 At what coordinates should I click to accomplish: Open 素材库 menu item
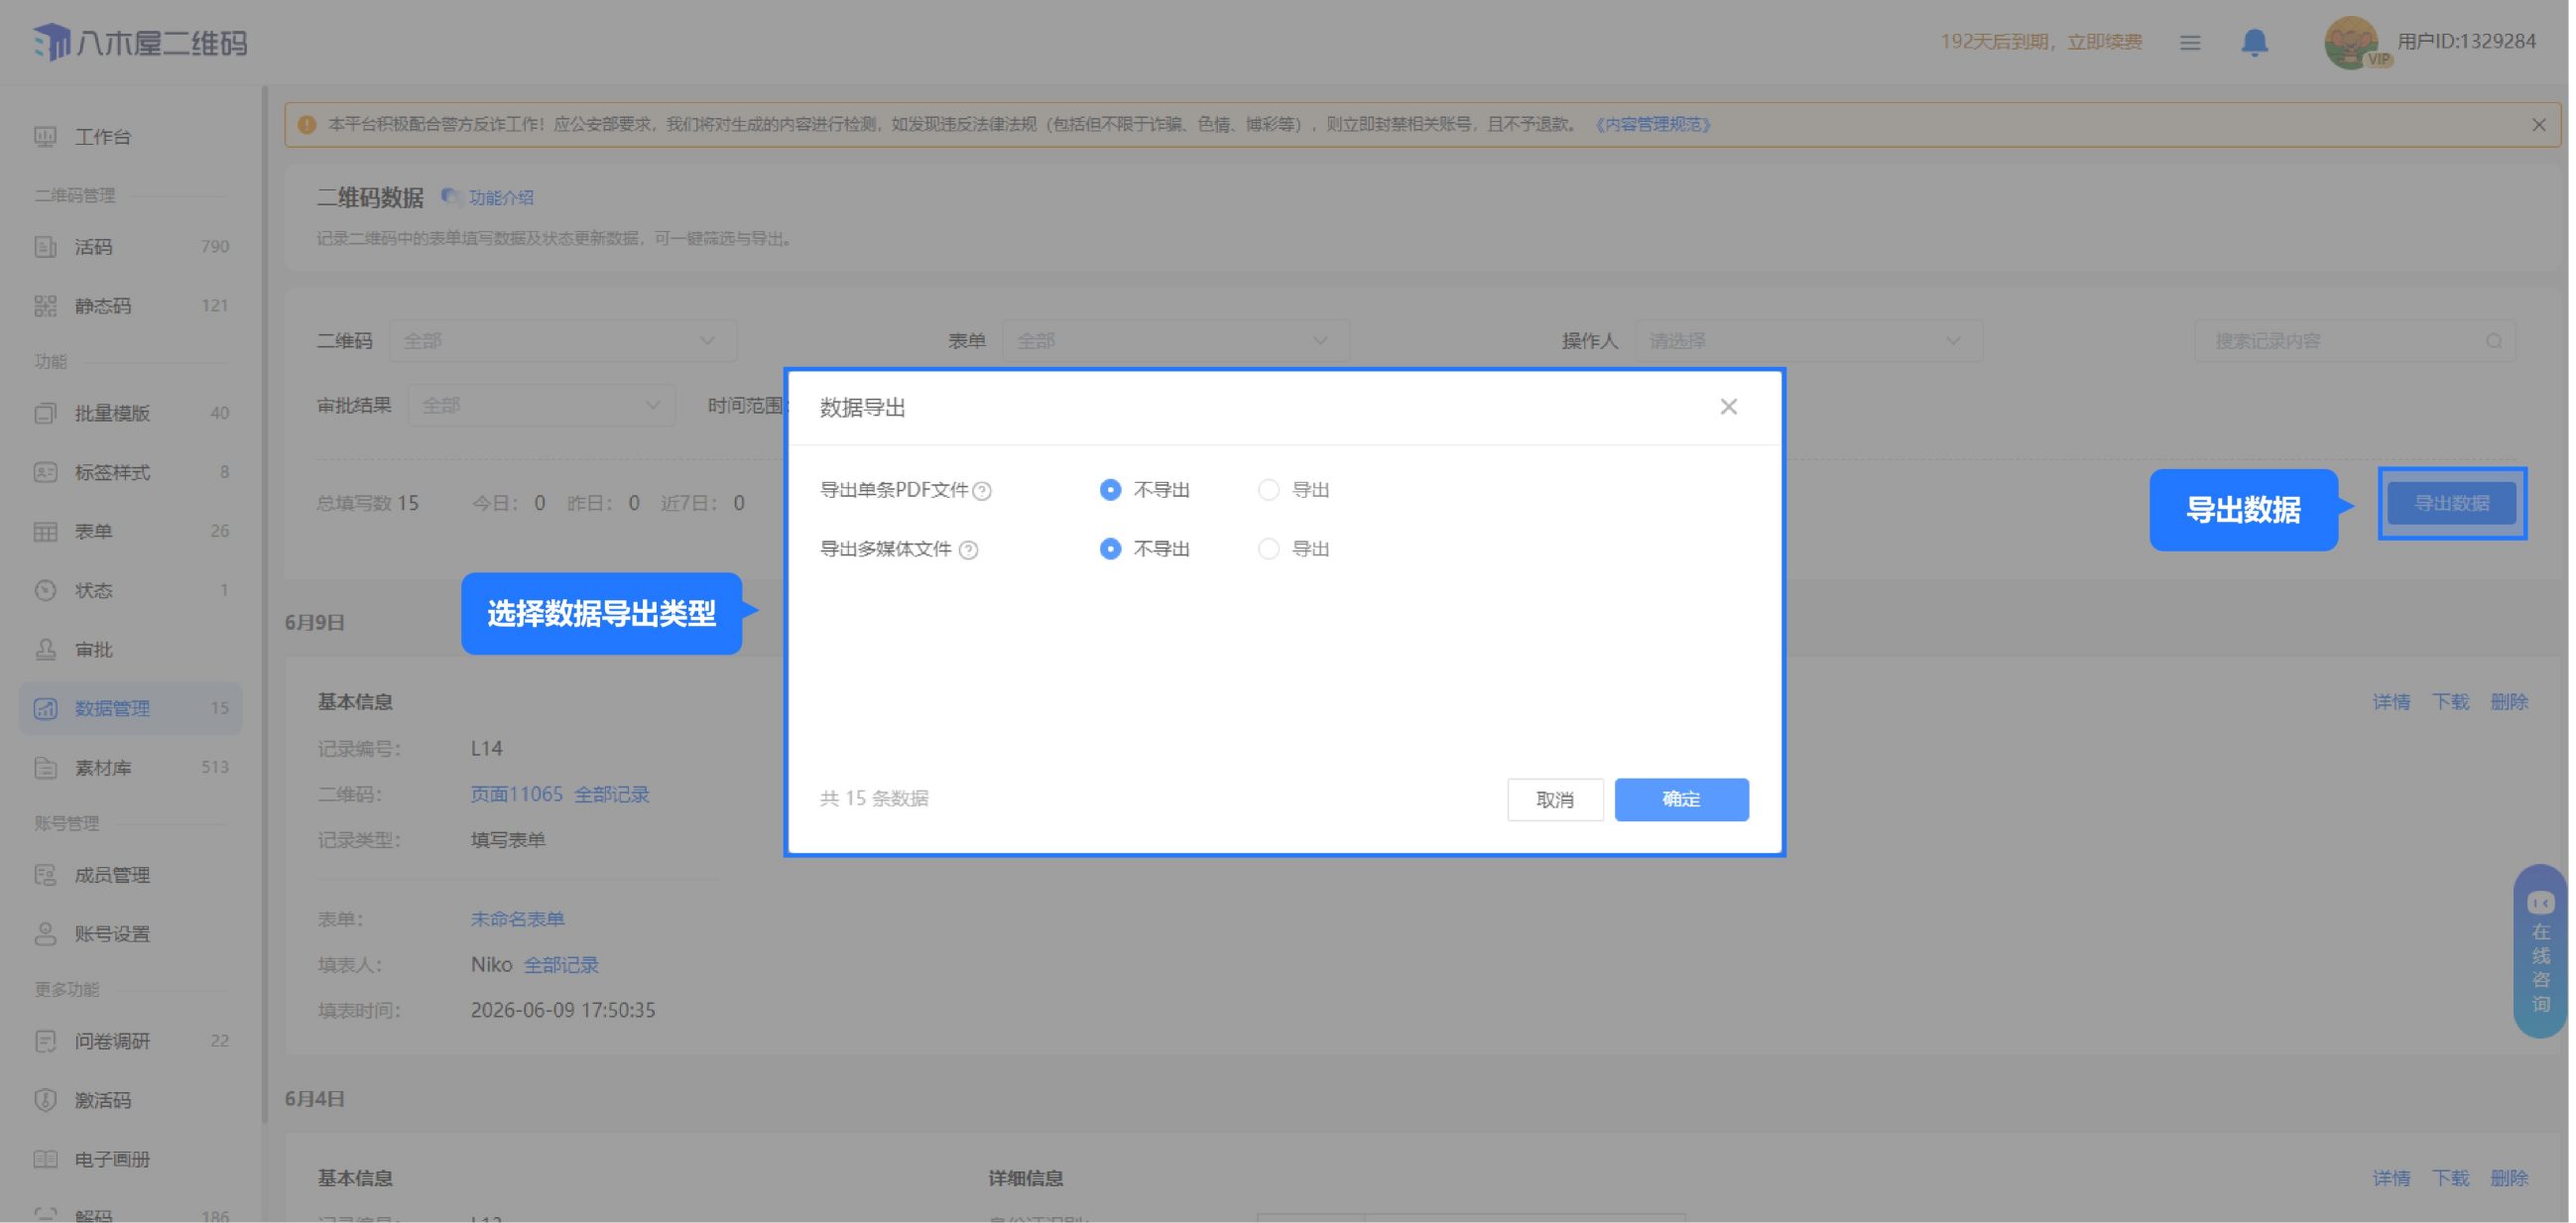click(131, 768)
